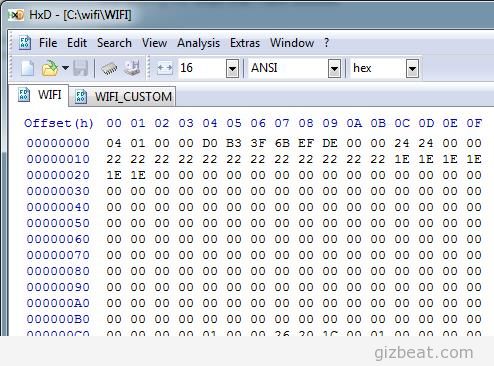
Task: Select offset row 00000010
Action: tap(58, 159)
